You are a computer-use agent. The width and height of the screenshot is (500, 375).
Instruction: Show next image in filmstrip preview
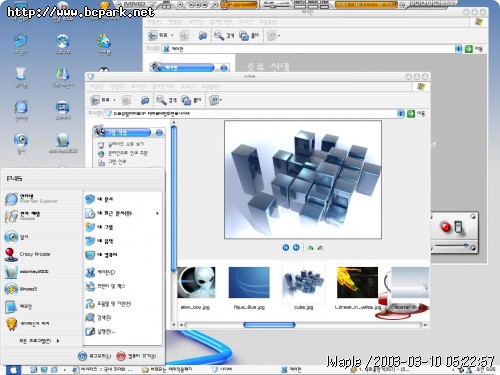coord(296,247)
